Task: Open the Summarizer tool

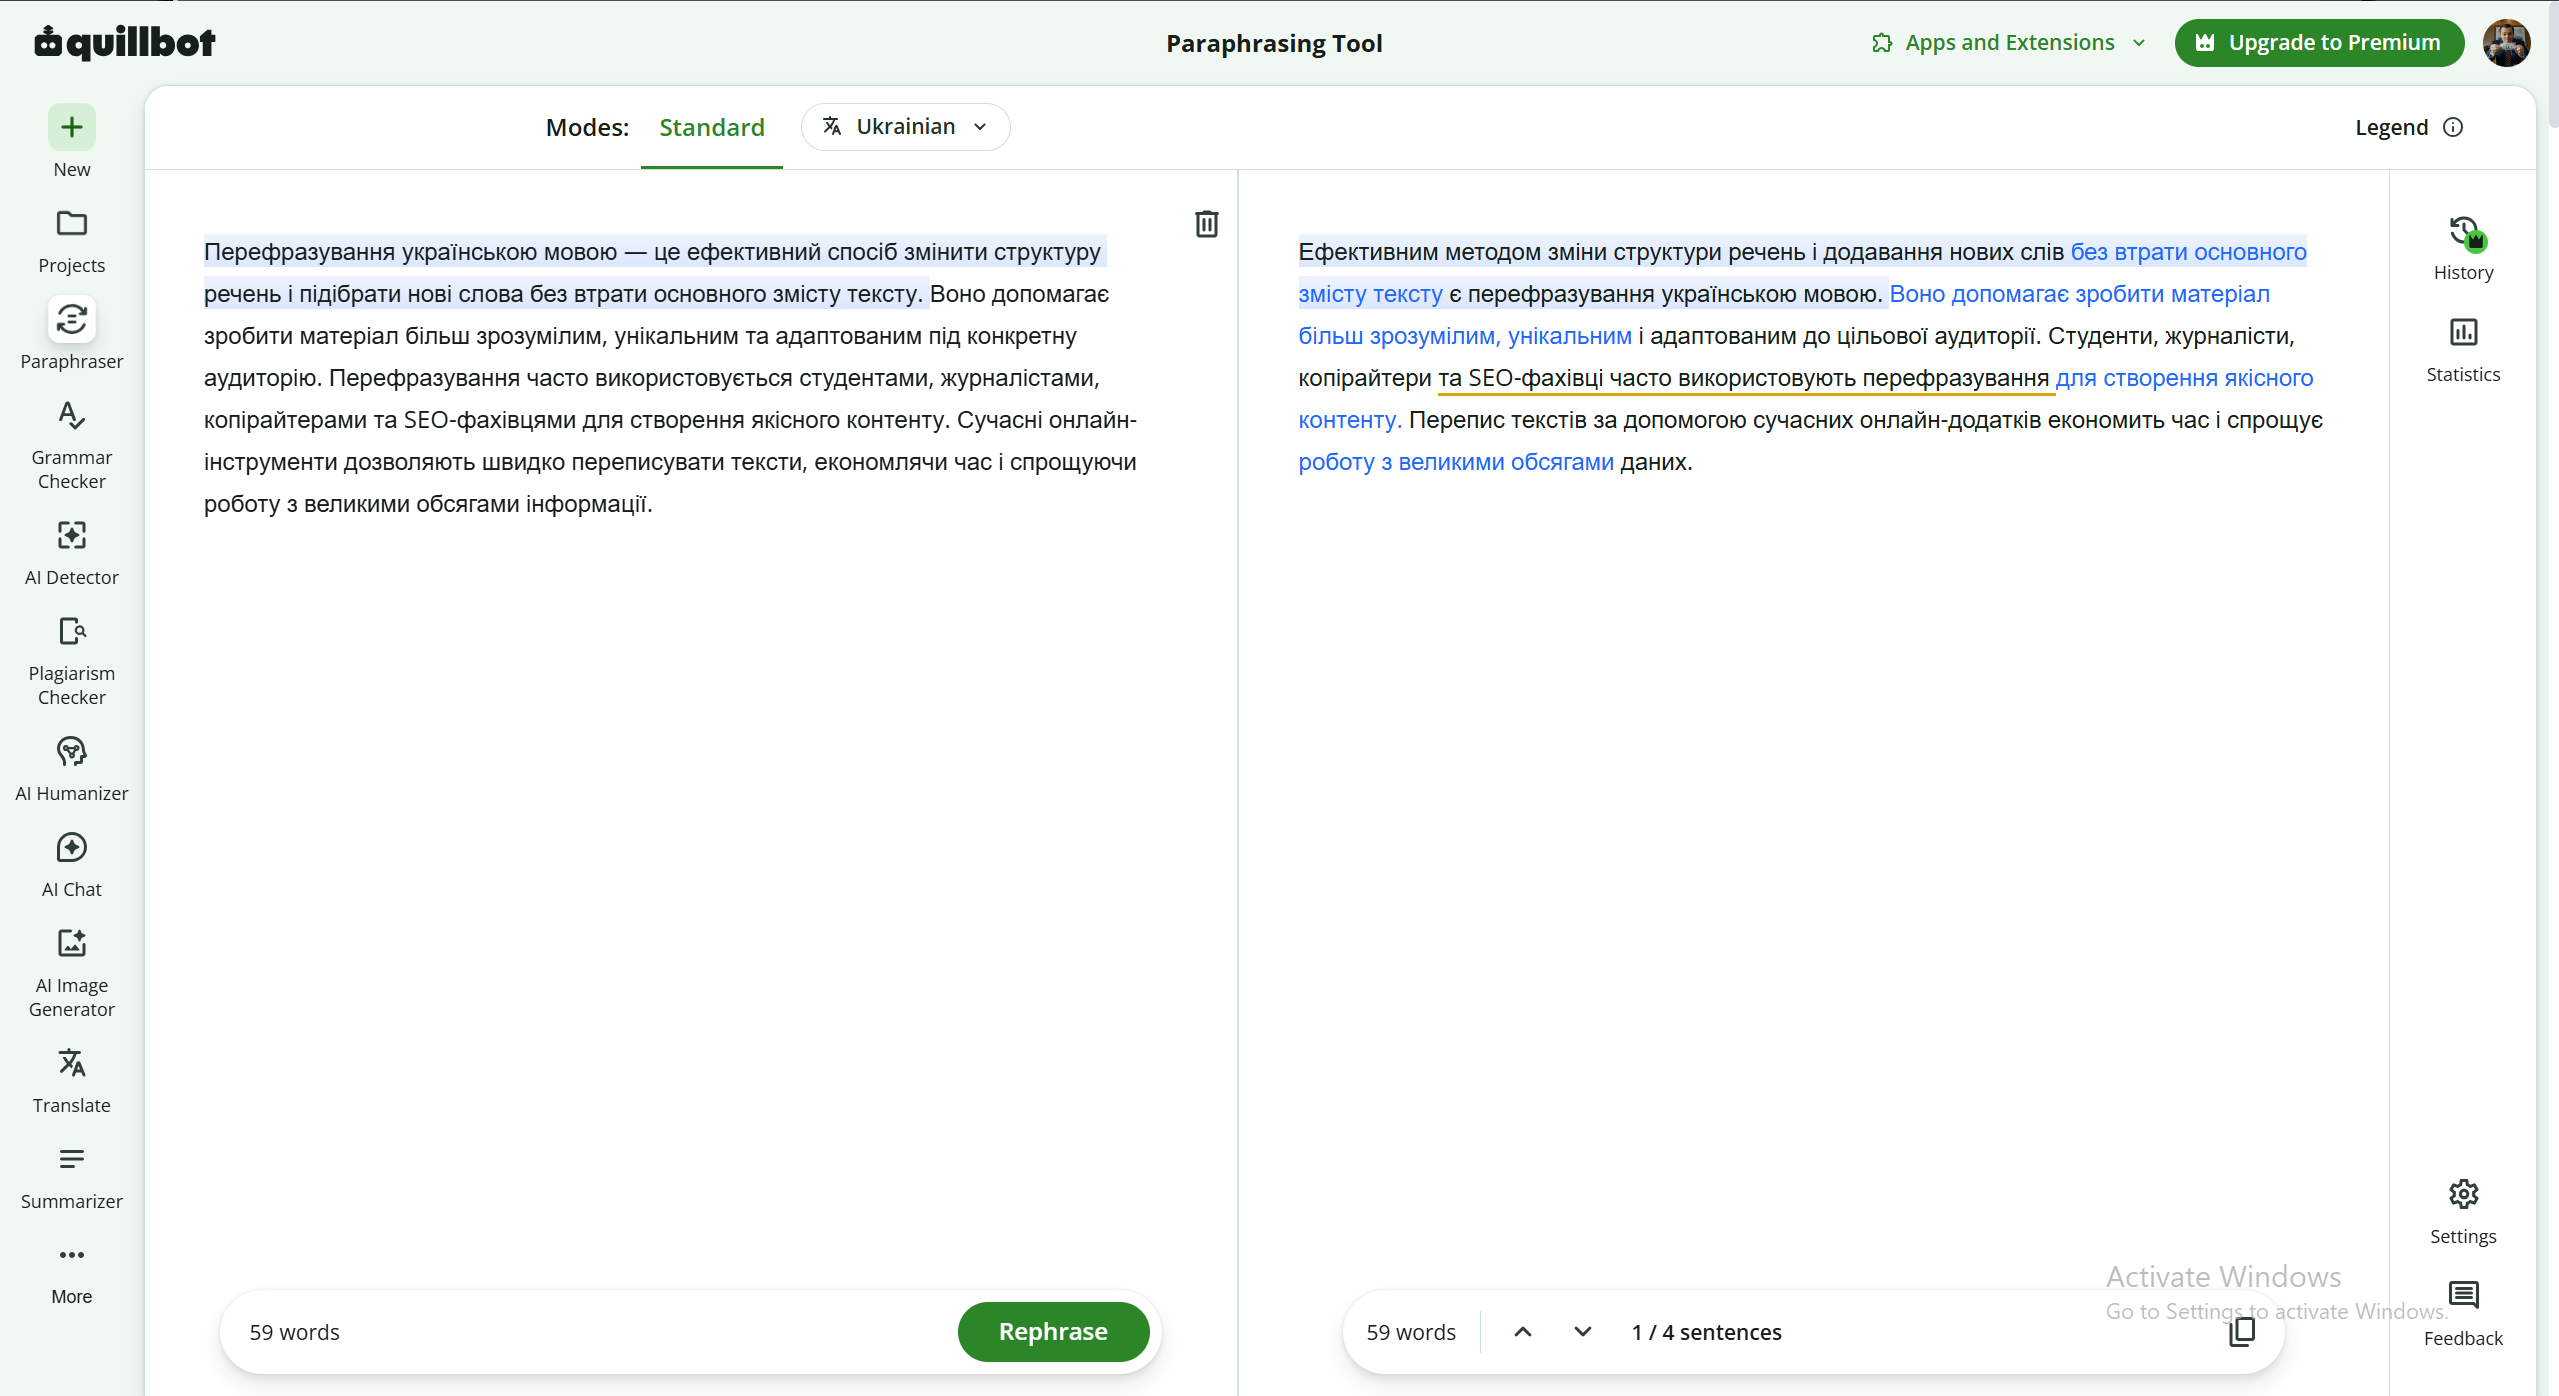Action: point(72,1177)
